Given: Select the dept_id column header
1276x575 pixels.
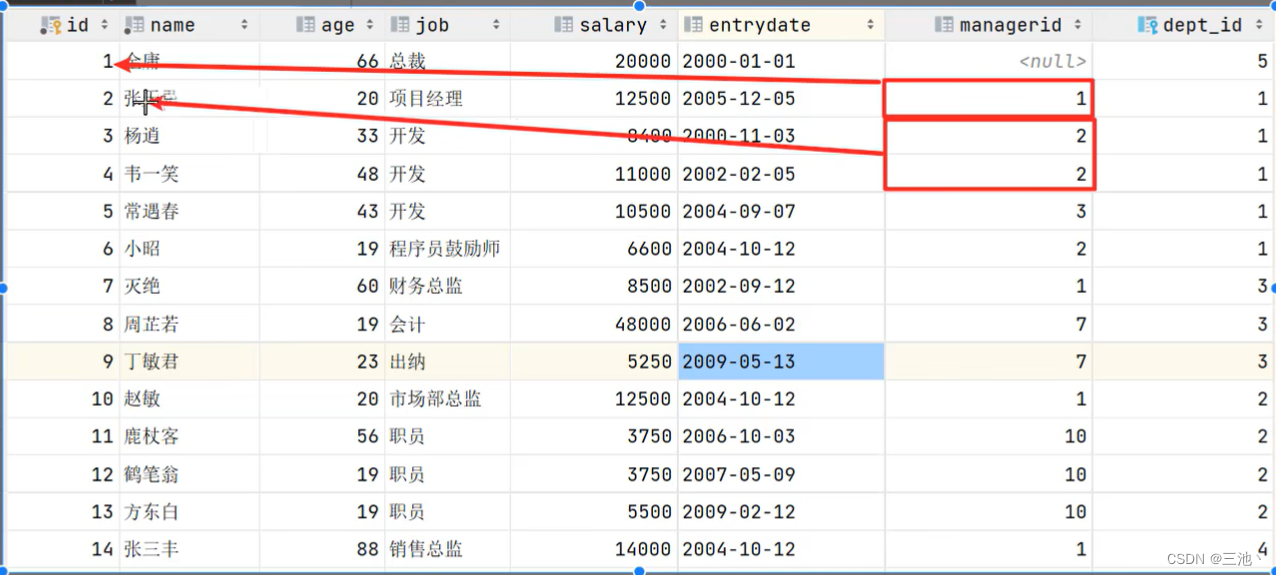Looking at the screenshot, I should (x=1184, y=25).
